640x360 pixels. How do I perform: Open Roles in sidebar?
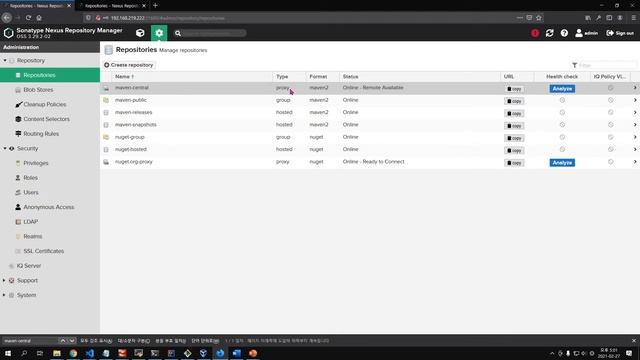(30, 178)
